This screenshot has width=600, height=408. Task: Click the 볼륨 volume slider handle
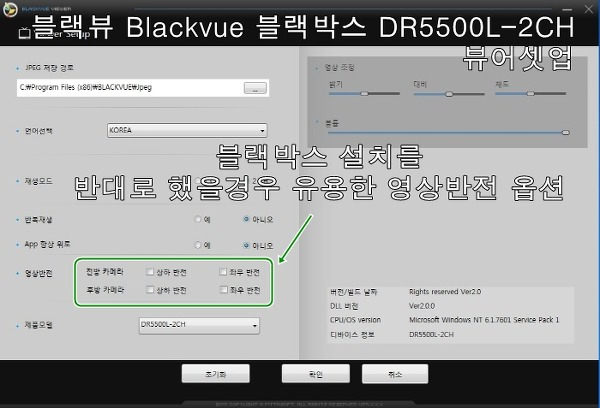pos(566,132)
